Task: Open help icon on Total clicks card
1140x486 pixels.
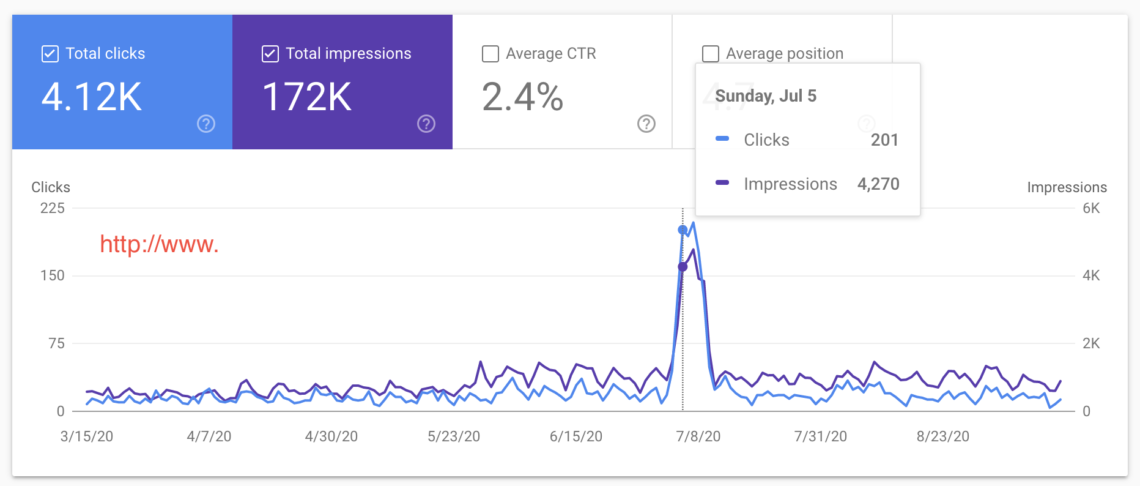Action: pyautogui.click(x=206, y=124)
